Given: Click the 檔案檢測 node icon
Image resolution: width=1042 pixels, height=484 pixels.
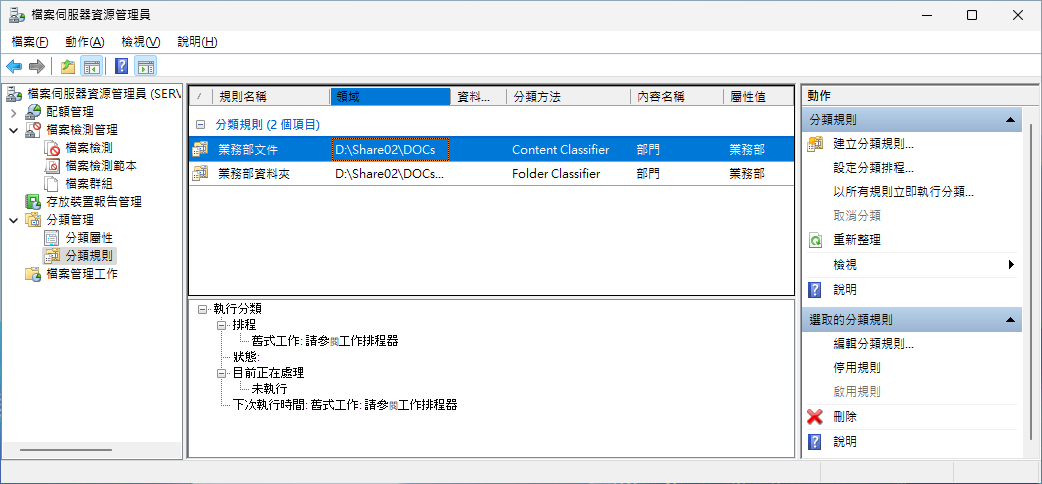Looking at the screenshot, I should (52, 148).
